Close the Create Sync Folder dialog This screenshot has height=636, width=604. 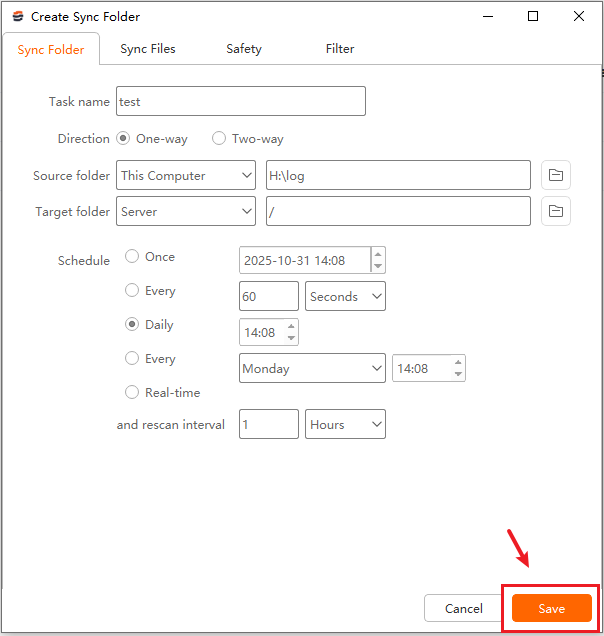click(579, 16)
